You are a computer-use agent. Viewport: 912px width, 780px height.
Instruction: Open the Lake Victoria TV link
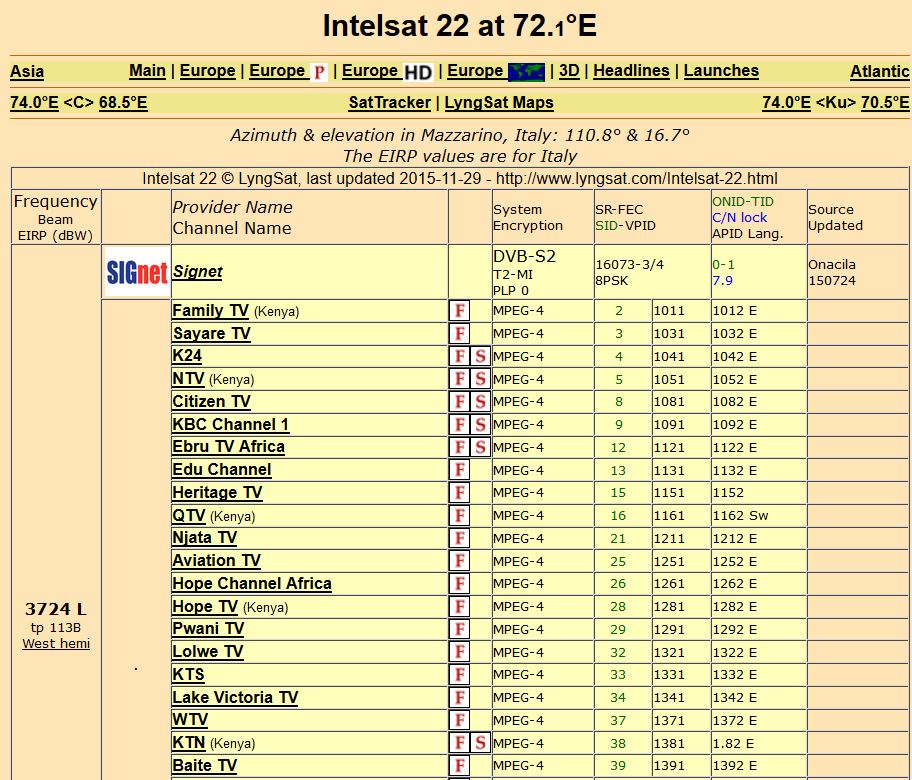[236, 697]
